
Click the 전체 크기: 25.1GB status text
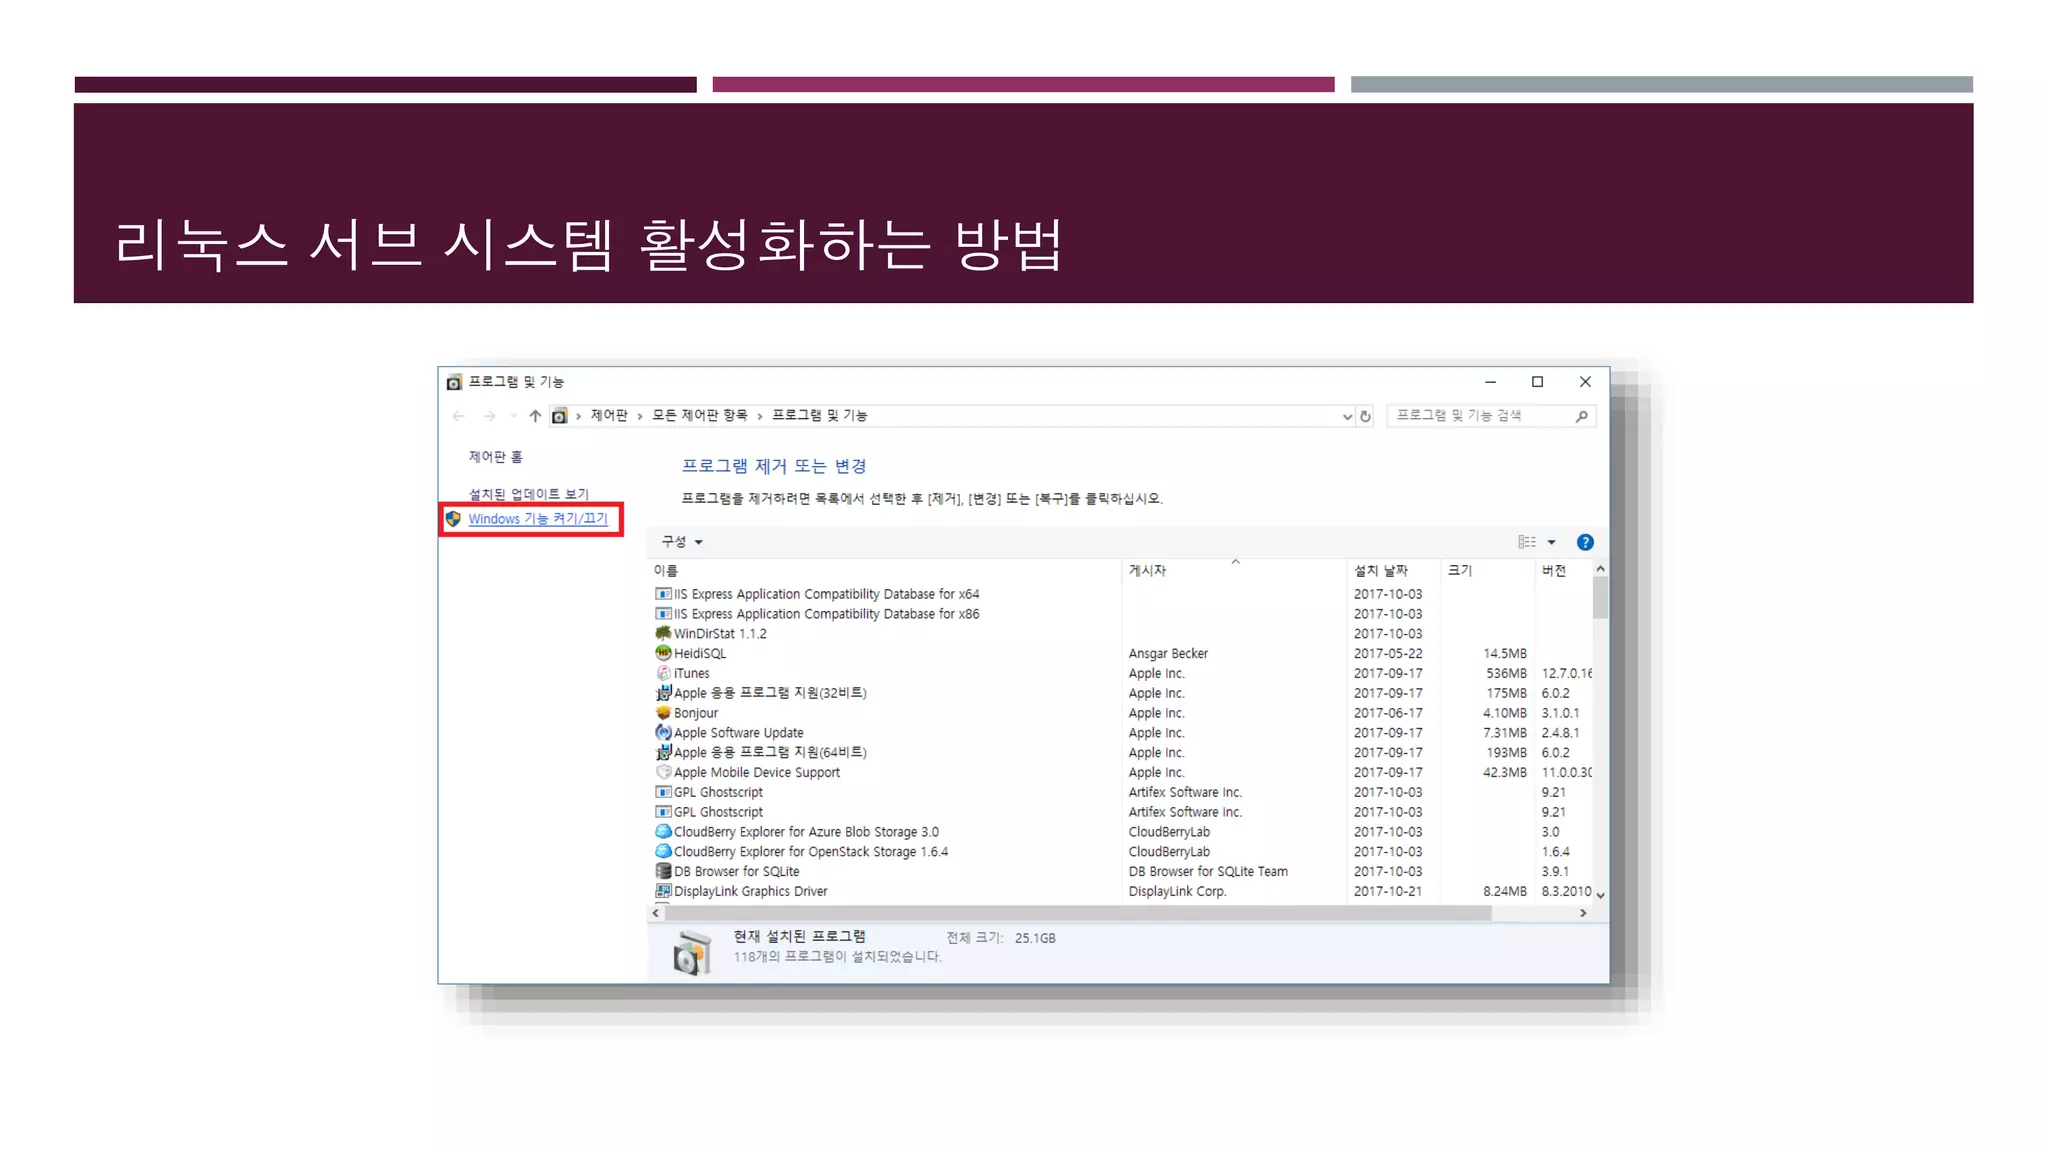click(x=1001, y=938)
